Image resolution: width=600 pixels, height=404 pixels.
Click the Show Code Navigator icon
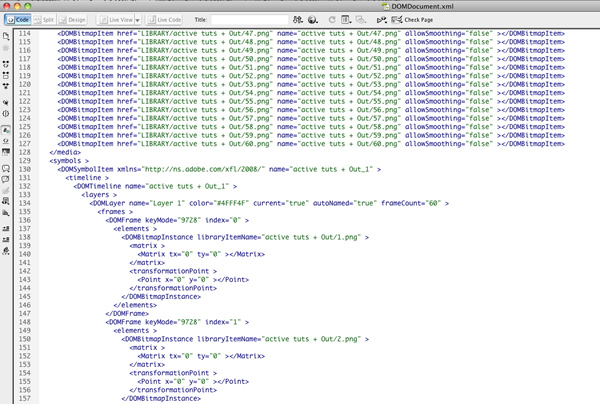(x=6, y=48)
